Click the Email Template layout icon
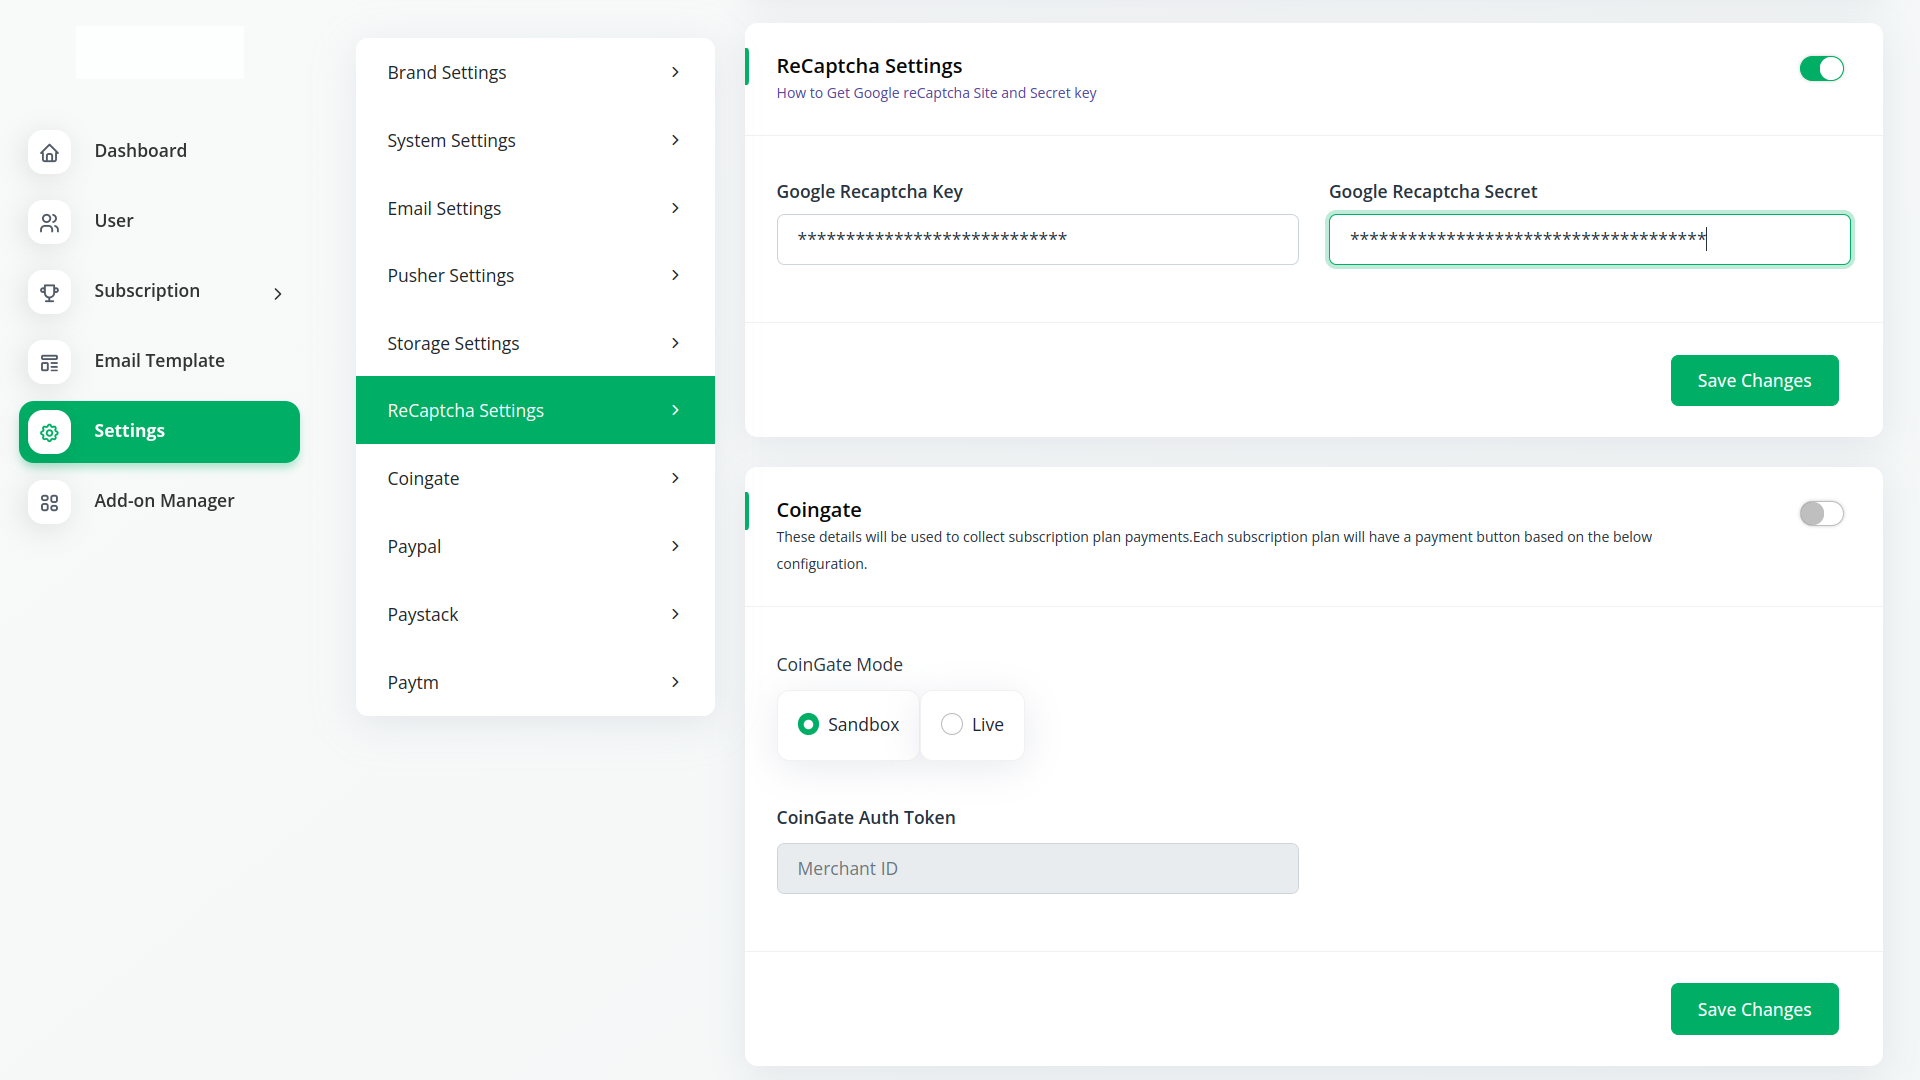 click(49, 362)
